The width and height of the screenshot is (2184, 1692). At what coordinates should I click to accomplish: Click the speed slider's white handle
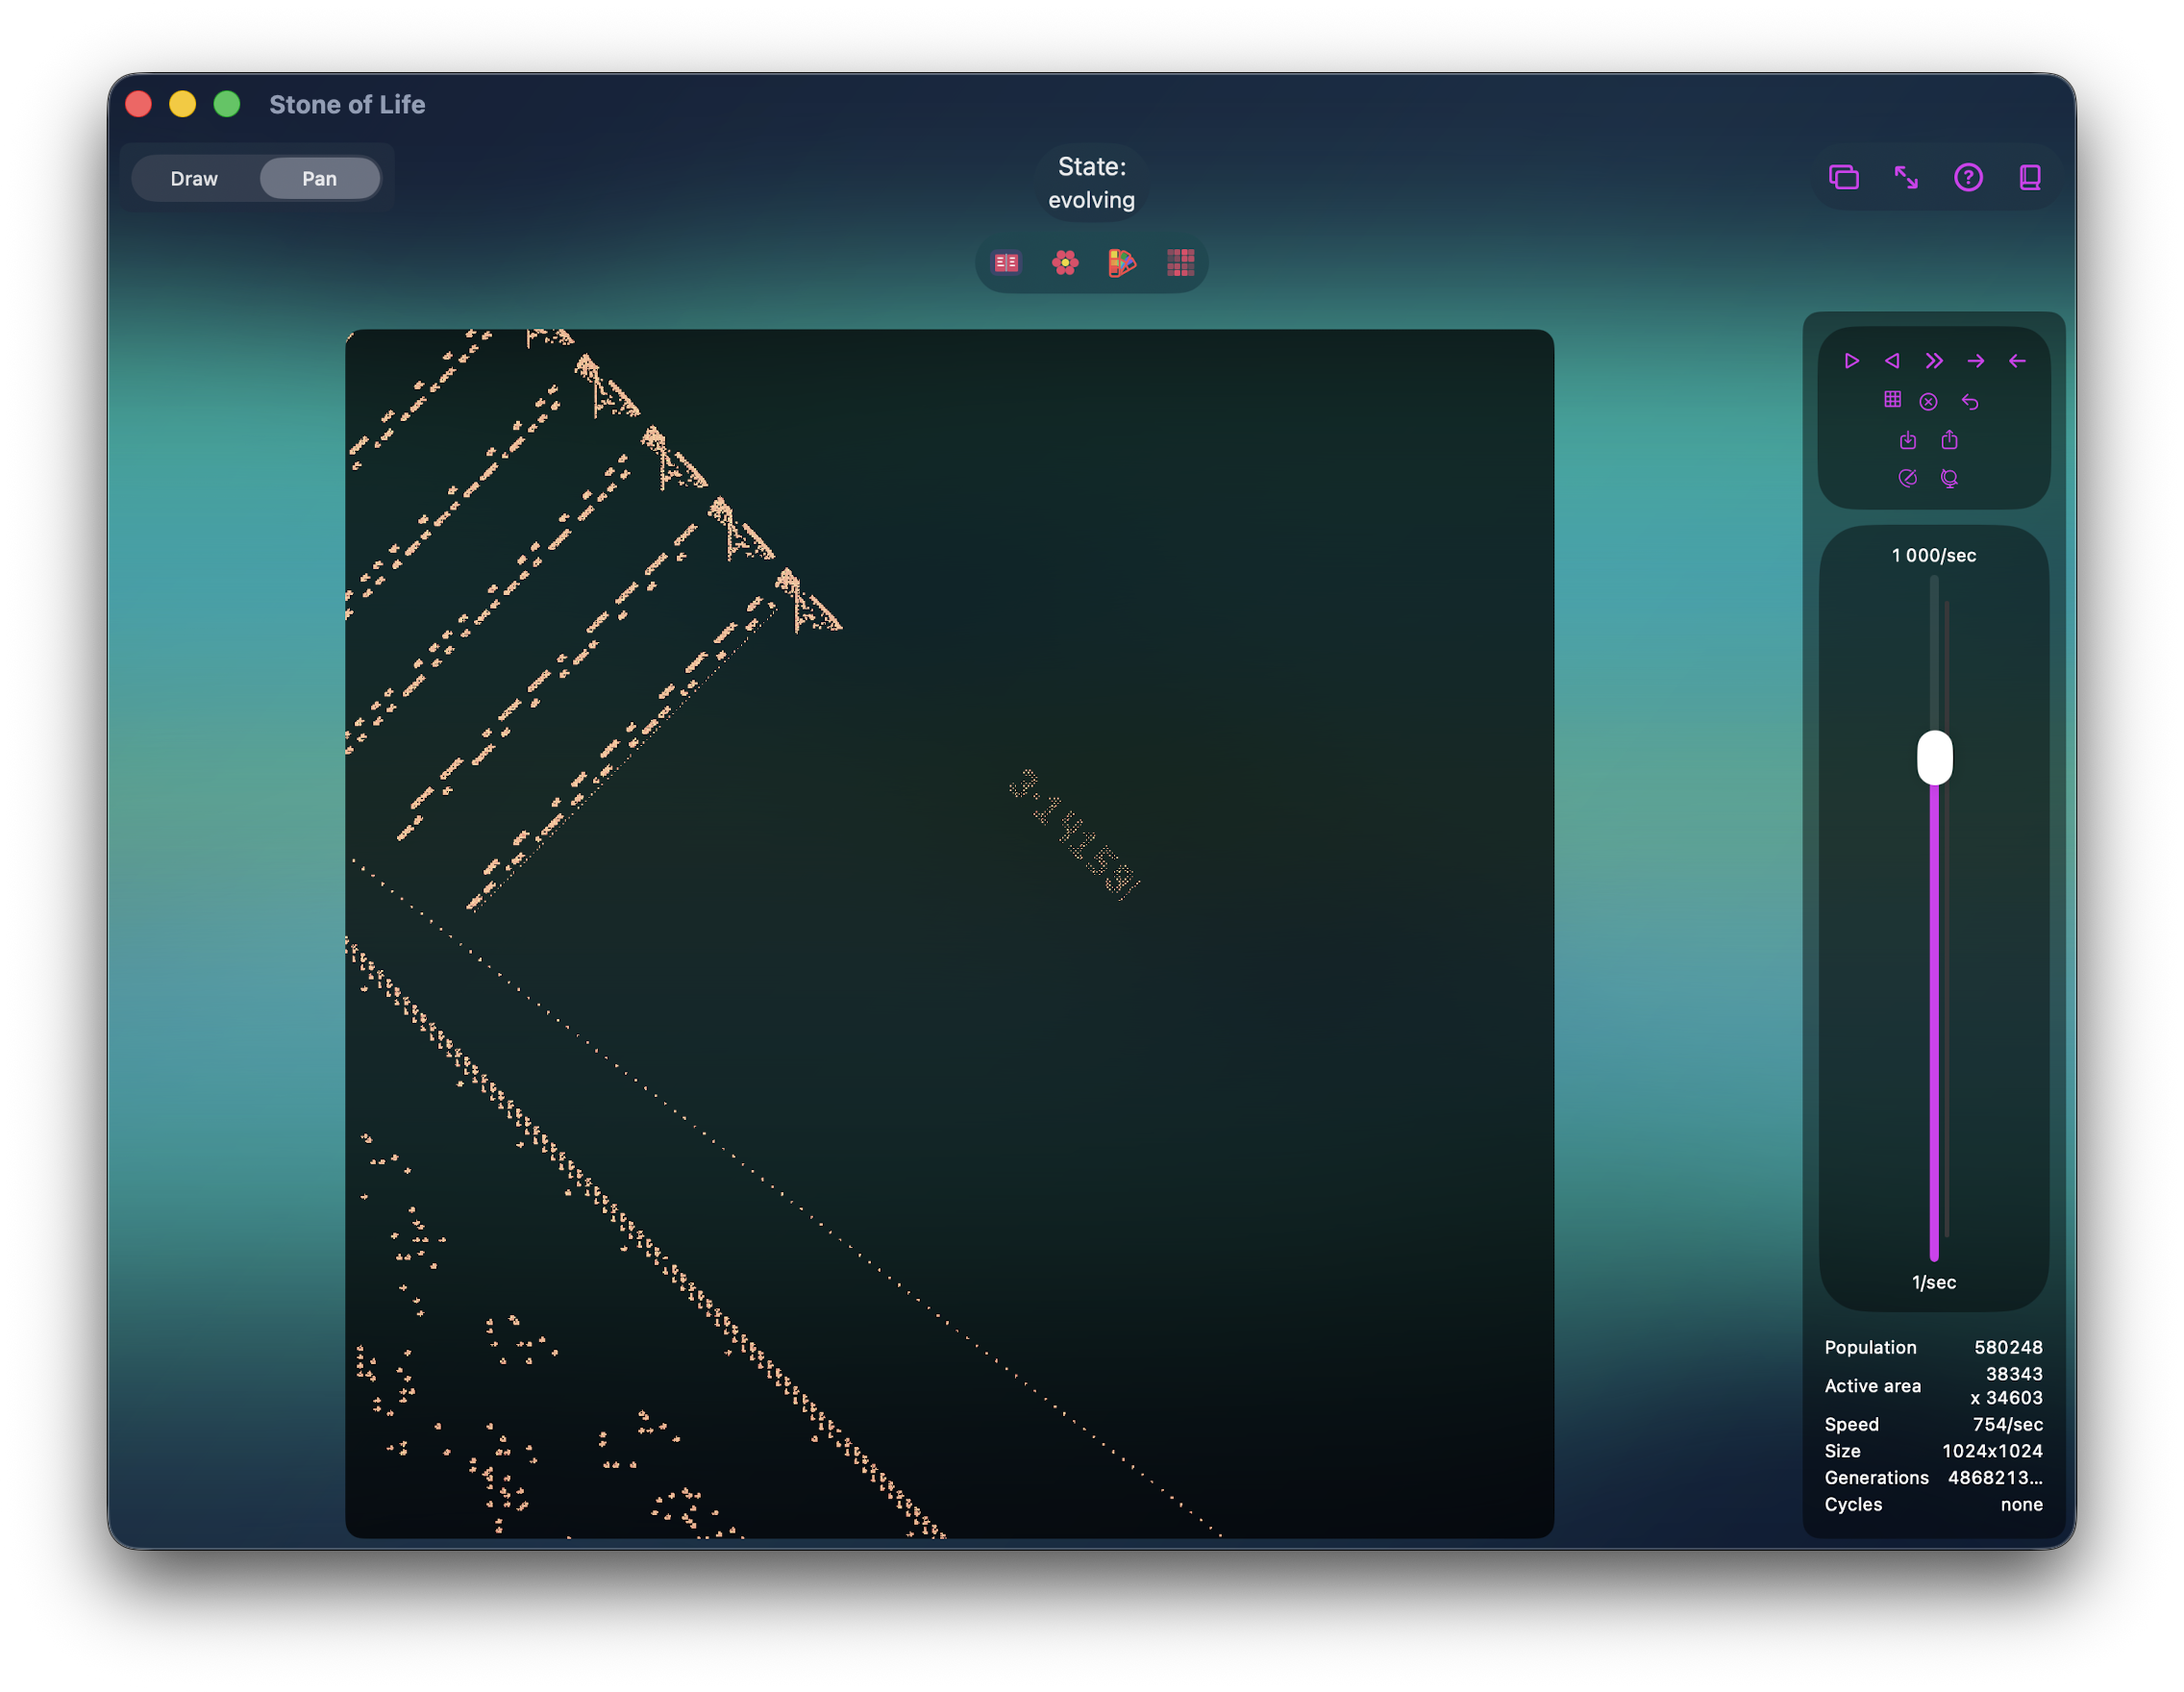point(1934,757)
